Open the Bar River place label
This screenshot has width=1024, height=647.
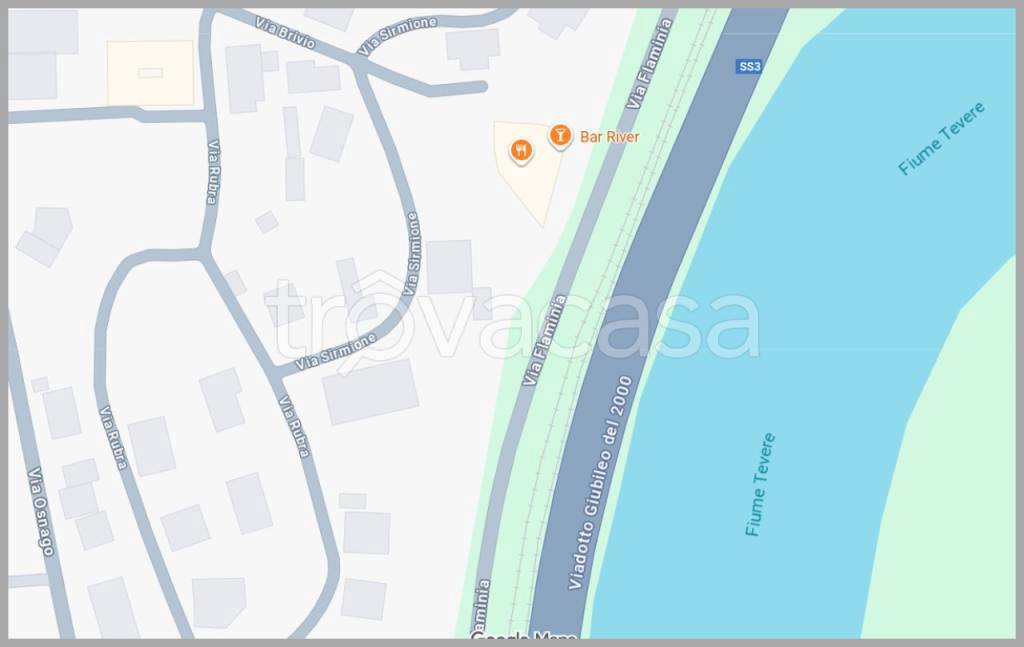pyautogui.click(x=609, y=137)
